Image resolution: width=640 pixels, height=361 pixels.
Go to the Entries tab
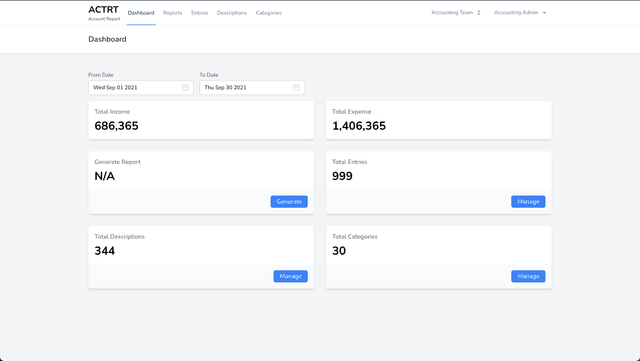pos(199,13)
